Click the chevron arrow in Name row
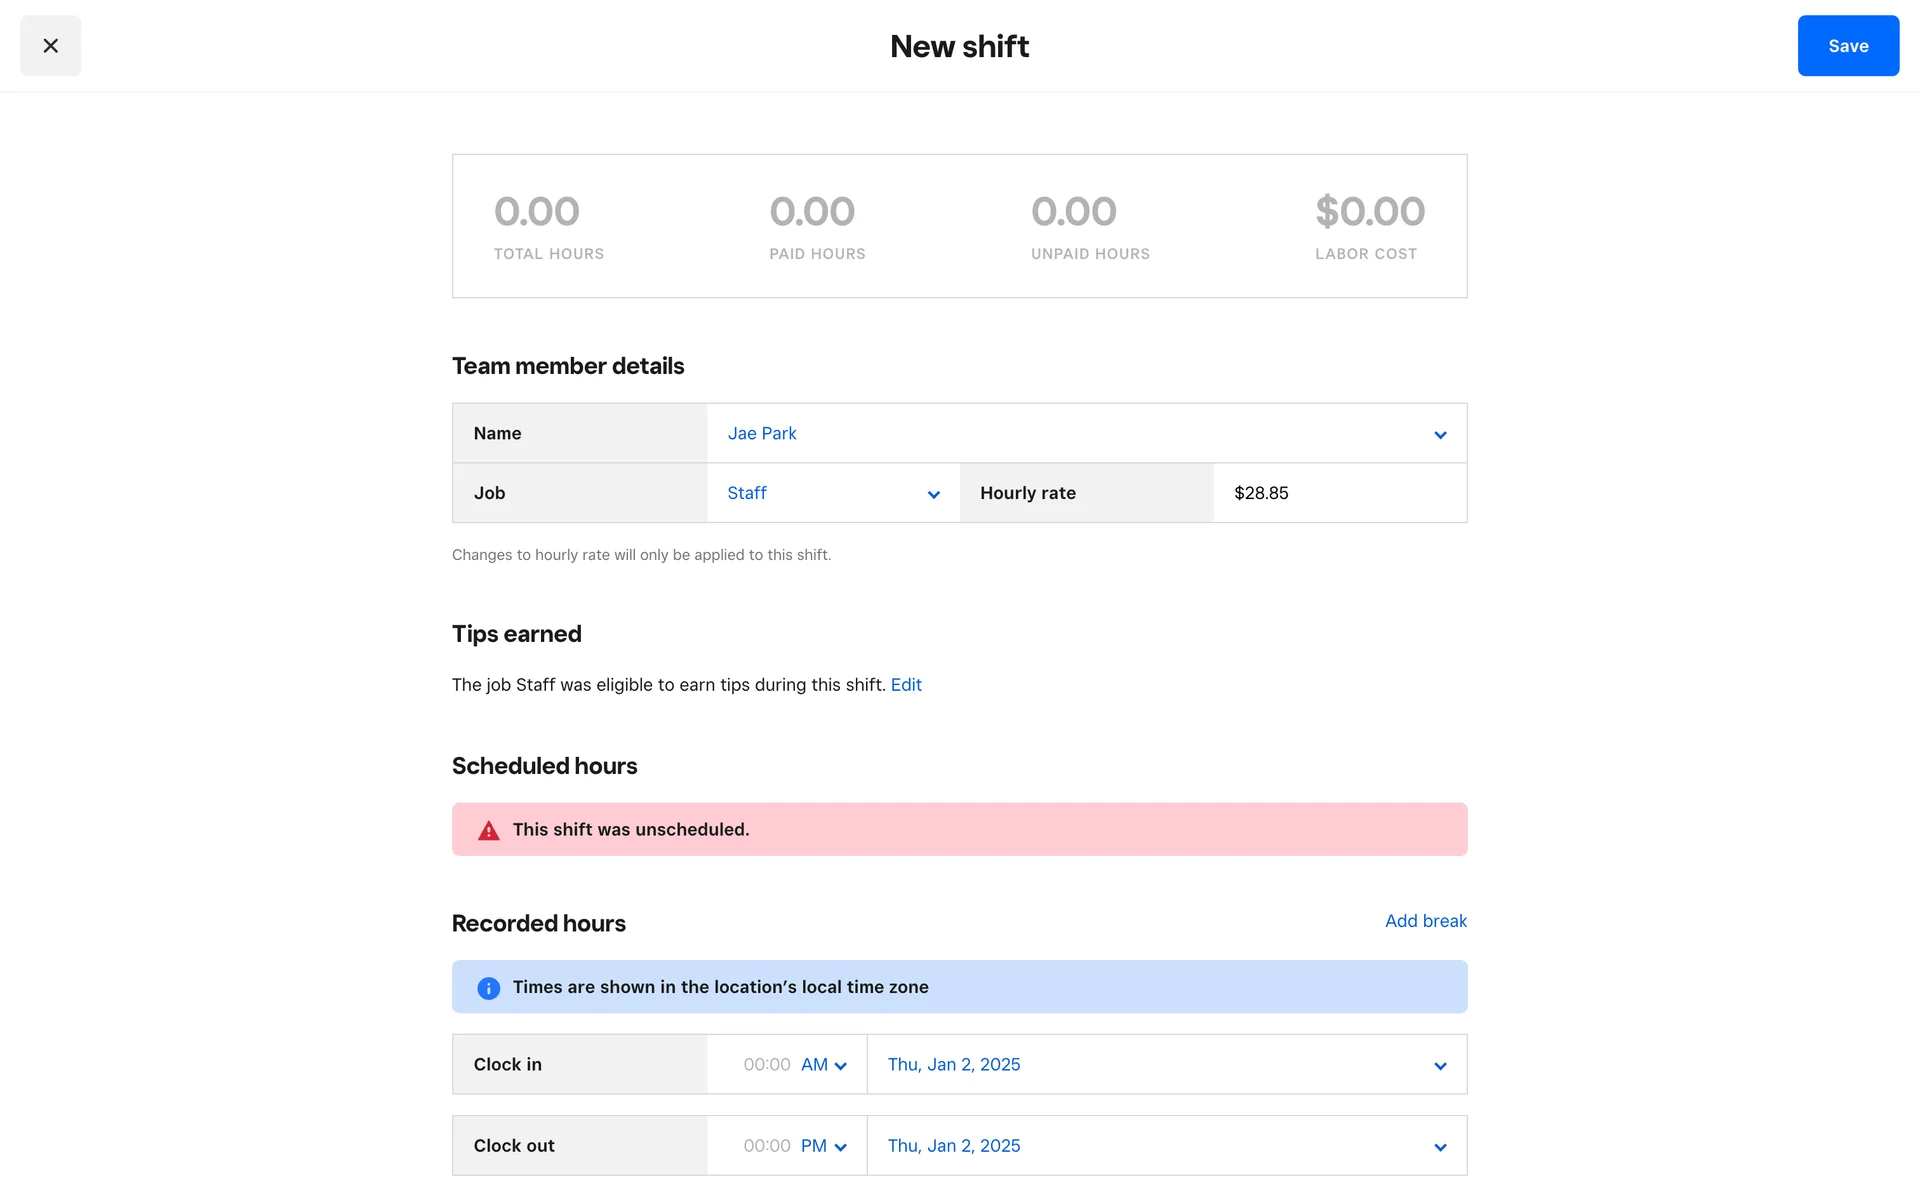This screenshot has height=1200, width=1920. tap(1440, 435)
